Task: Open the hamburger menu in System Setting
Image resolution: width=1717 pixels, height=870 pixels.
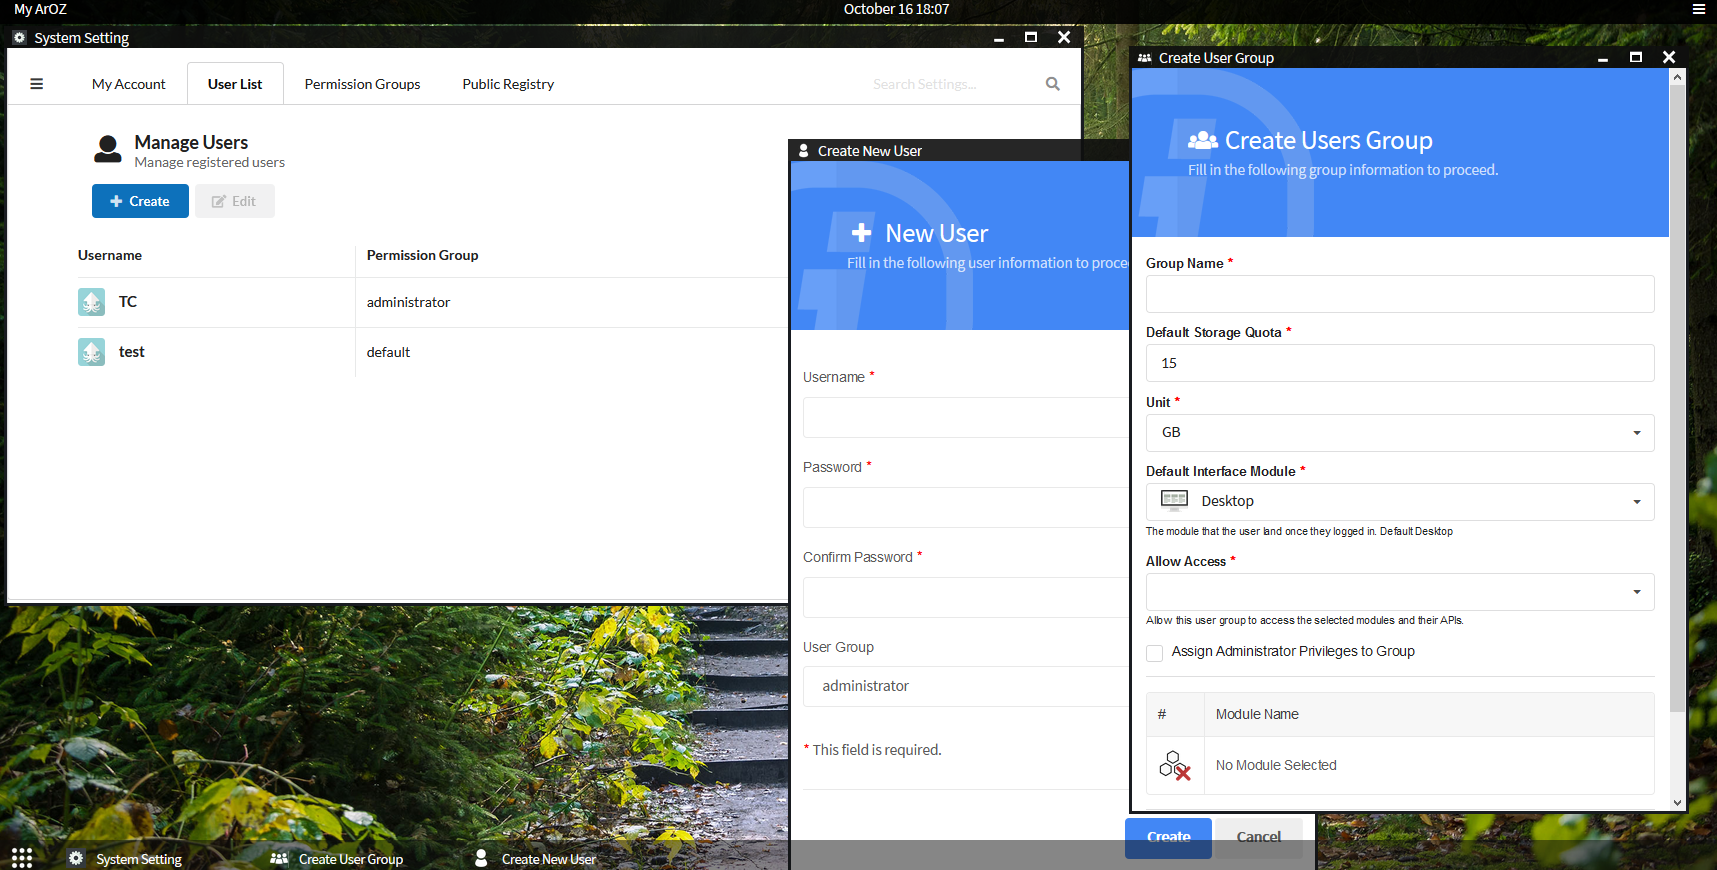Action: (x=37, y=84)
